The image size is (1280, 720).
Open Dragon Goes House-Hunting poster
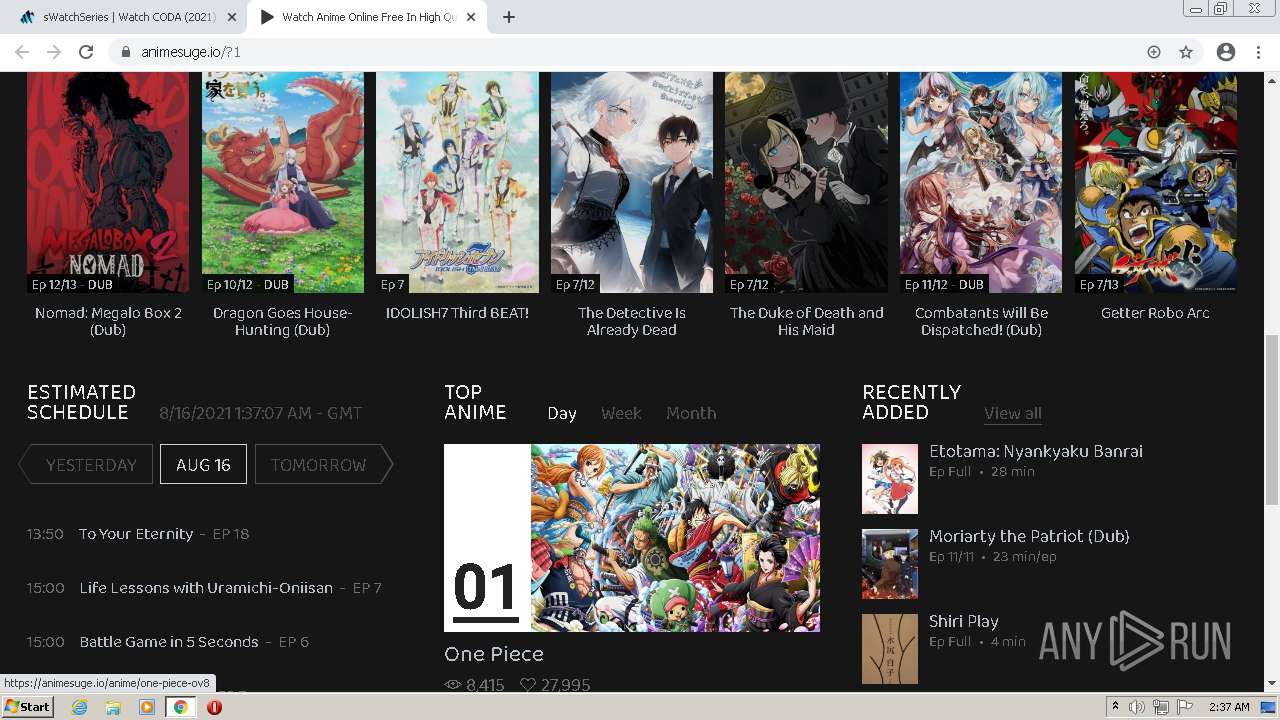click(283, 182)
